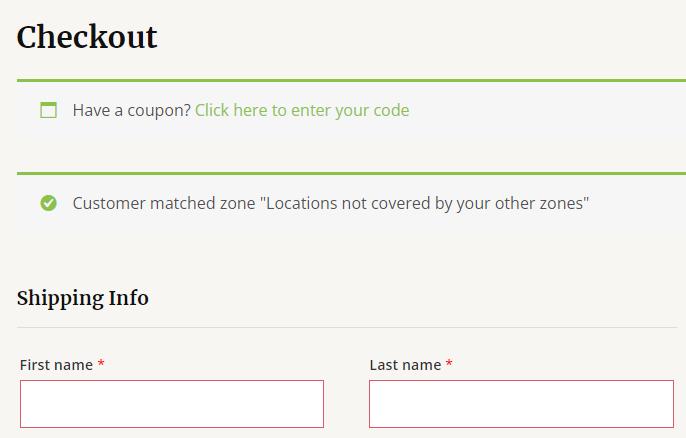Click the coupon icon beside "Have a coupon?"
This screenshot has width=686, height=438.
[x=48, y=110]
